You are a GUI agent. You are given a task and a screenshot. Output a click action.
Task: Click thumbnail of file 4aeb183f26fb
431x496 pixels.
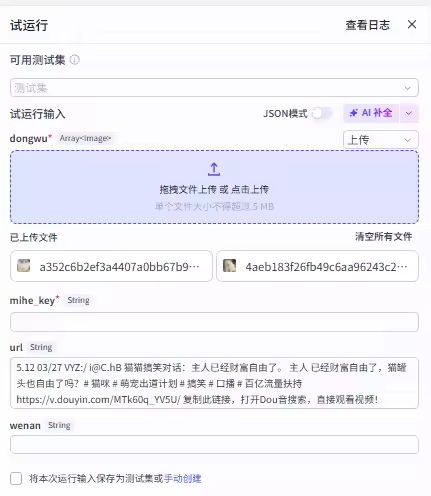(x=229, y=266)
